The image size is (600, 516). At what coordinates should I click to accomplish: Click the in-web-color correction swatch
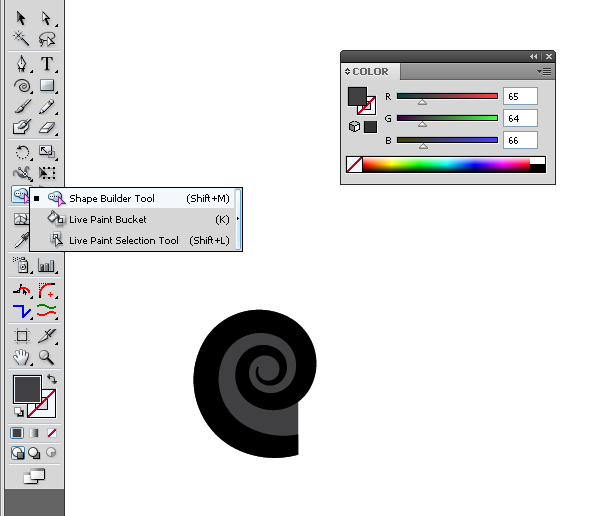(x=370, y=127)
